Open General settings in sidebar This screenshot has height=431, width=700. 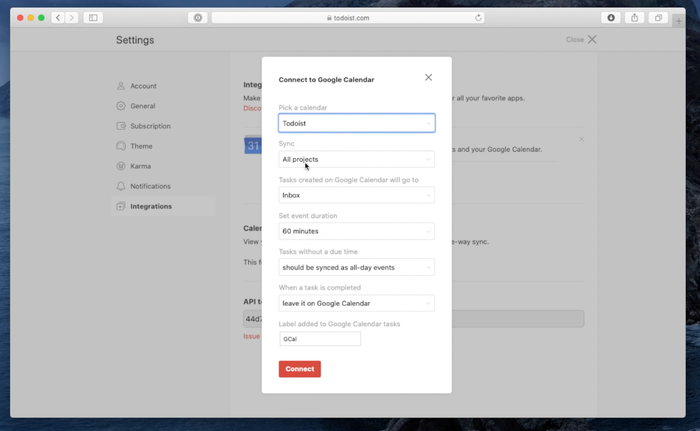163,106
